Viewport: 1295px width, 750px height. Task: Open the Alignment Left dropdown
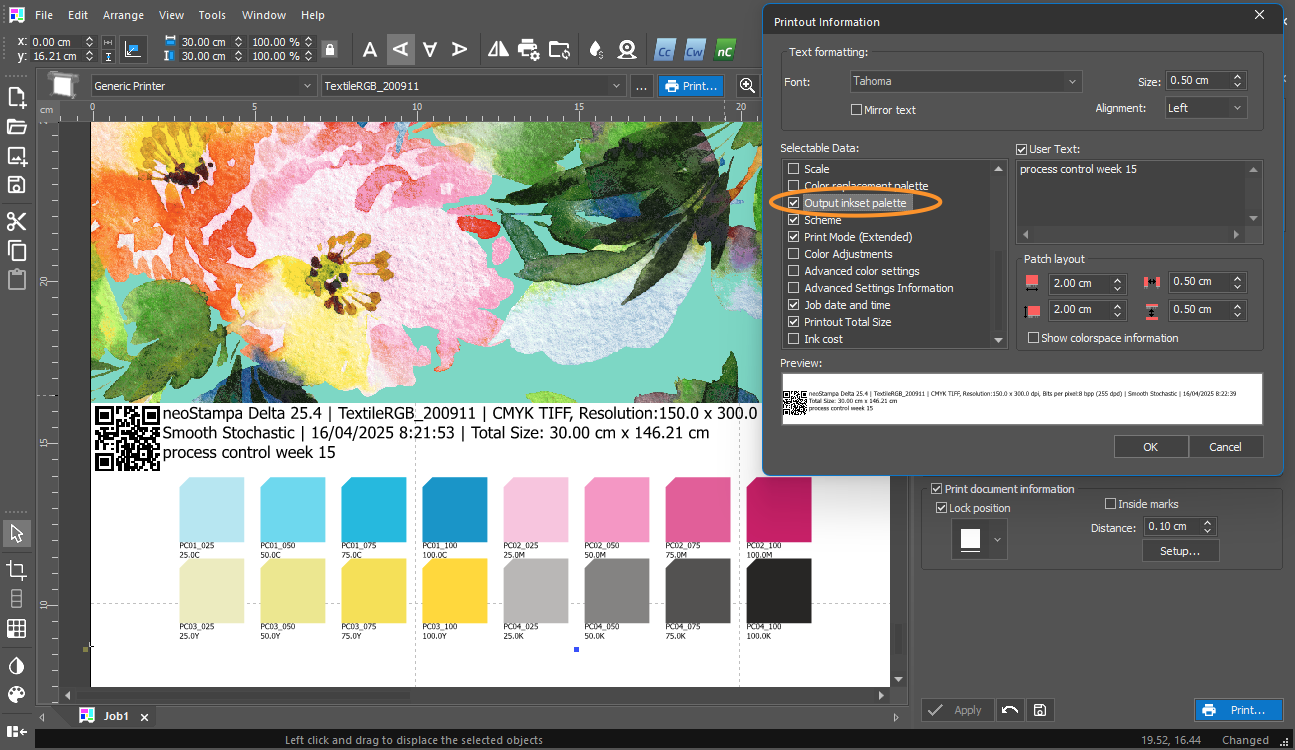tap(1205, 108)
